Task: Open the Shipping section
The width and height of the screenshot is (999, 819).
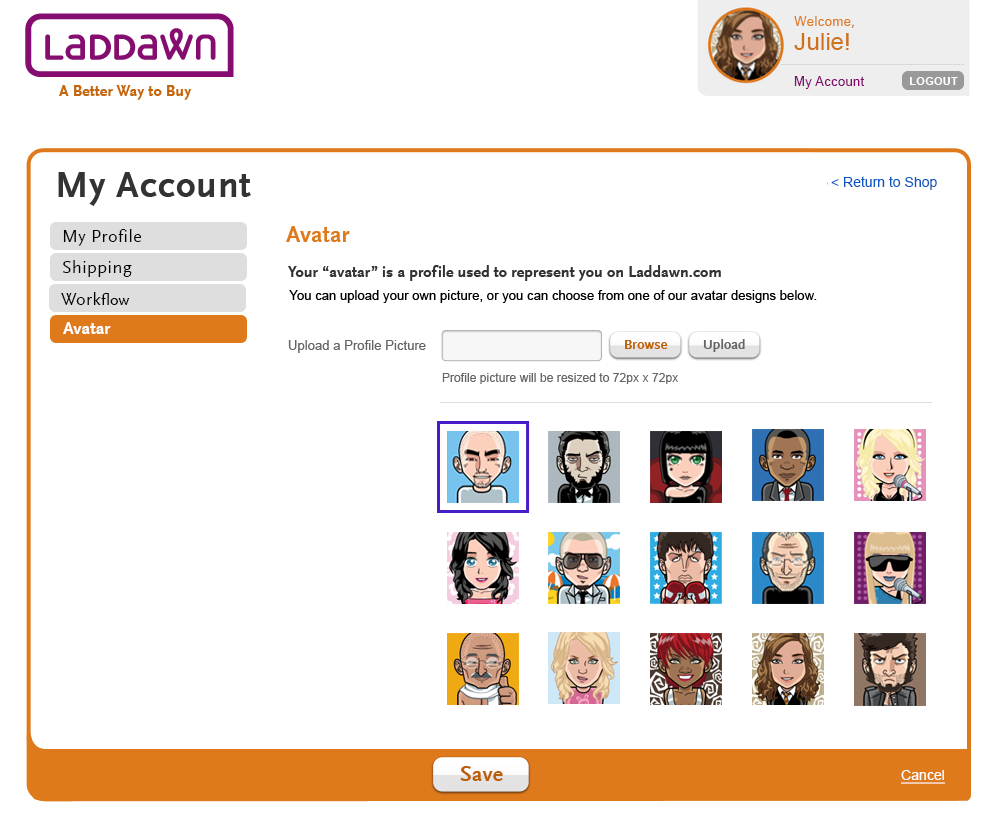Action: (x=148, y=267)
